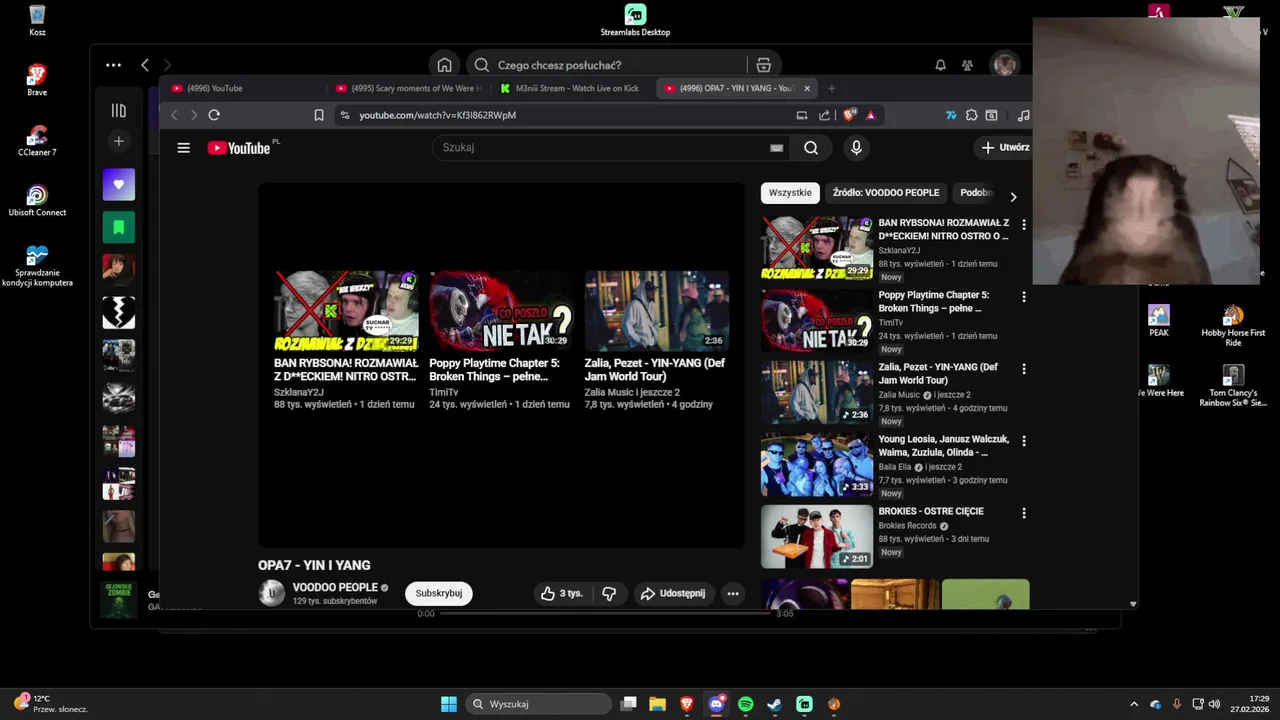This screenshot has width=1280, height=720.
Task: Close the OPA7 - YIN I YANG tab
Action: click(x=807, y=88)
